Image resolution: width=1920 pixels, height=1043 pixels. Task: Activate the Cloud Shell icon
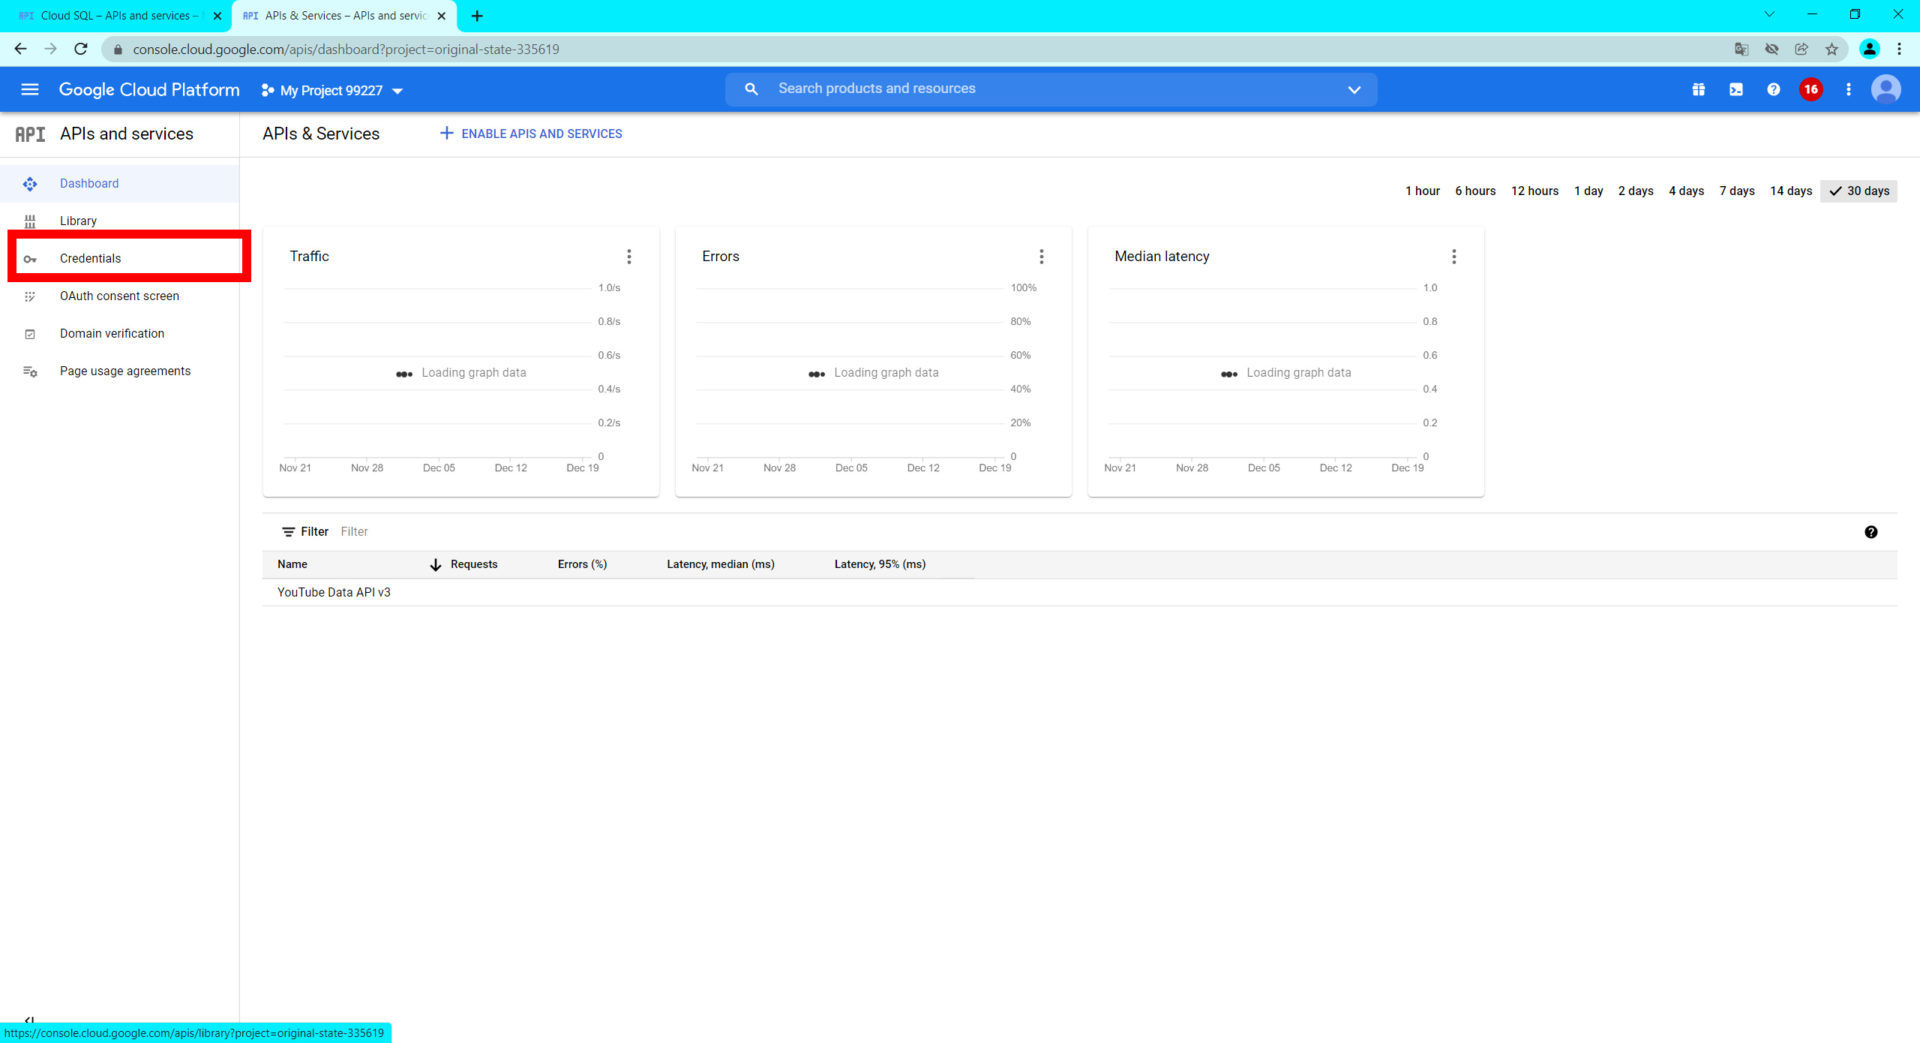1736,90
